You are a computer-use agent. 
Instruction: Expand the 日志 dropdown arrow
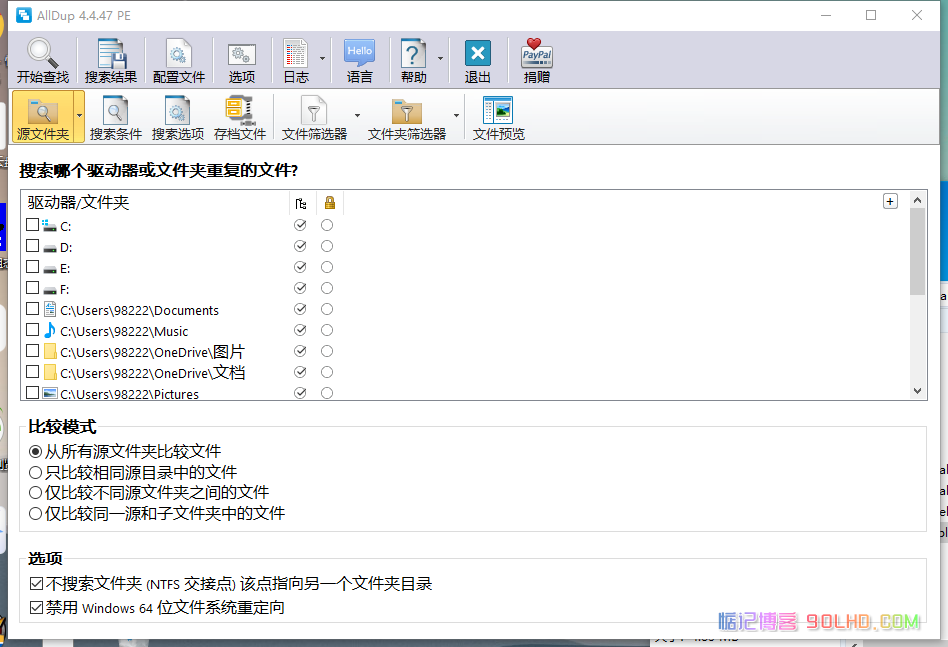(x=322, y=59)
